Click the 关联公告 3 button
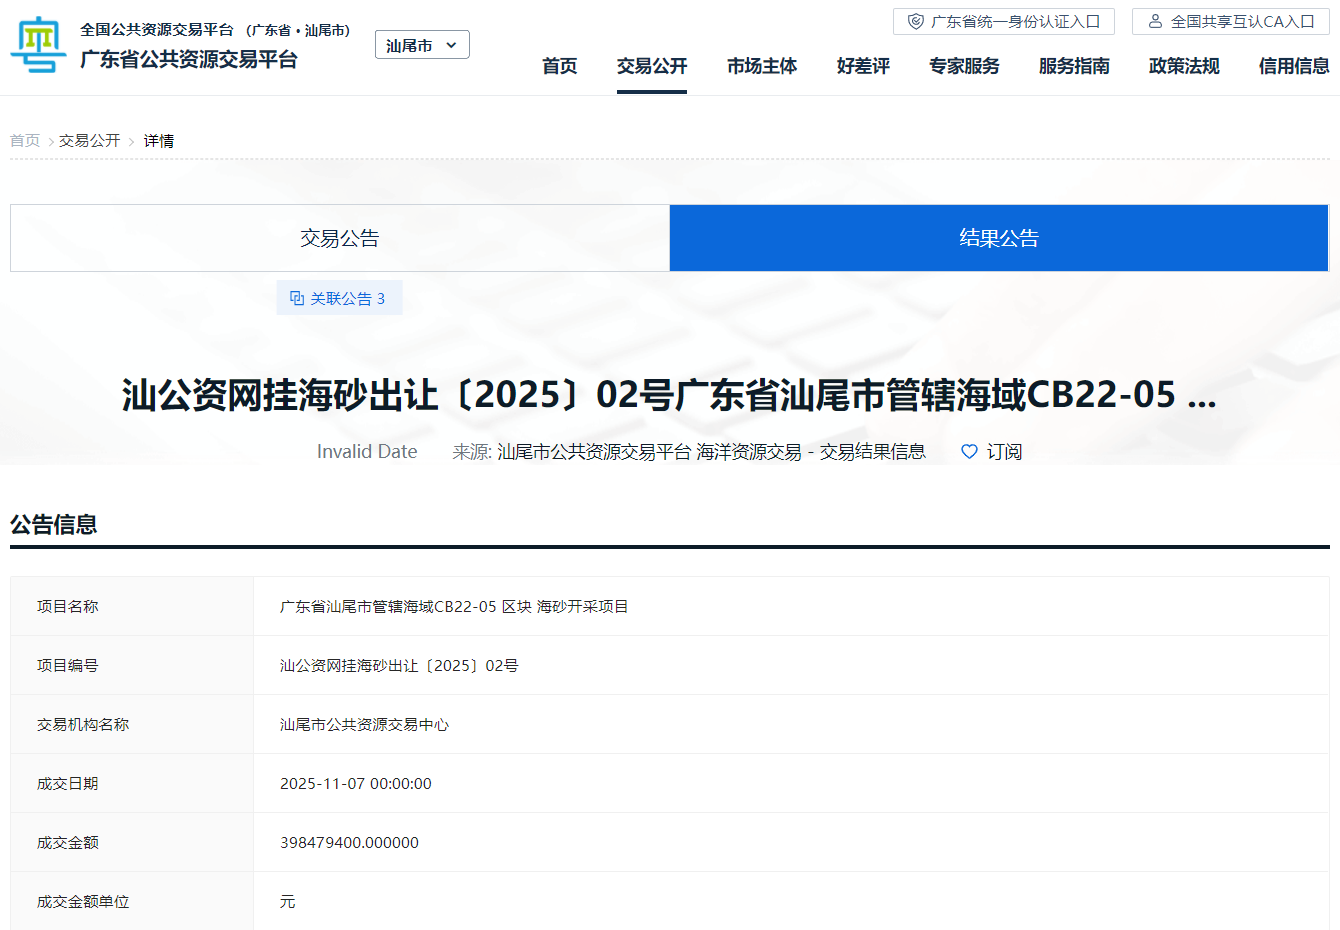 [x=339, y=298]
